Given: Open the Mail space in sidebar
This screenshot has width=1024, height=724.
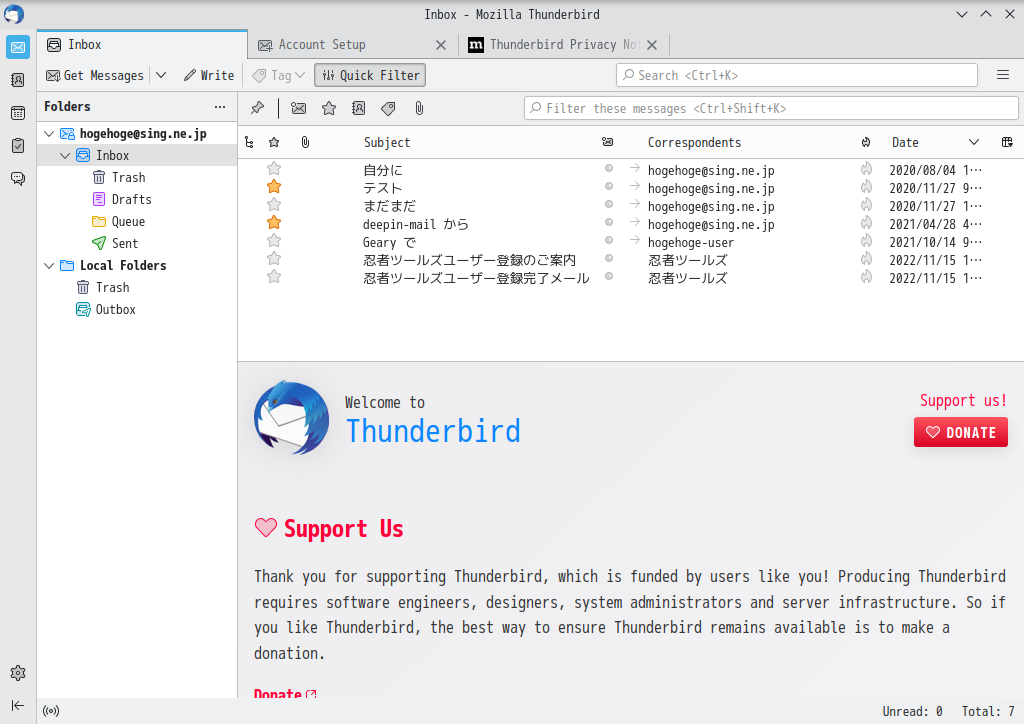Looking at the screenshot, I should point(18,48).
